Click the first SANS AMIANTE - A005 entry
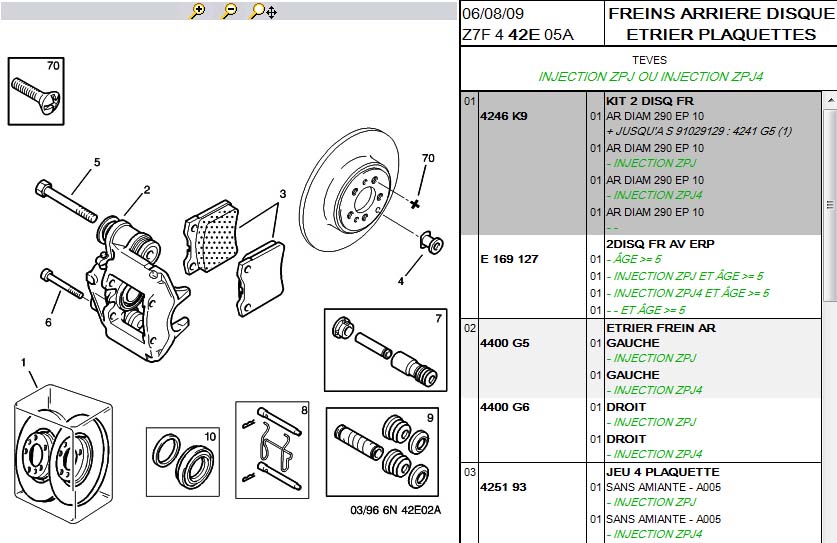Screen dimensions: 837x543 [x=664, y=487]
